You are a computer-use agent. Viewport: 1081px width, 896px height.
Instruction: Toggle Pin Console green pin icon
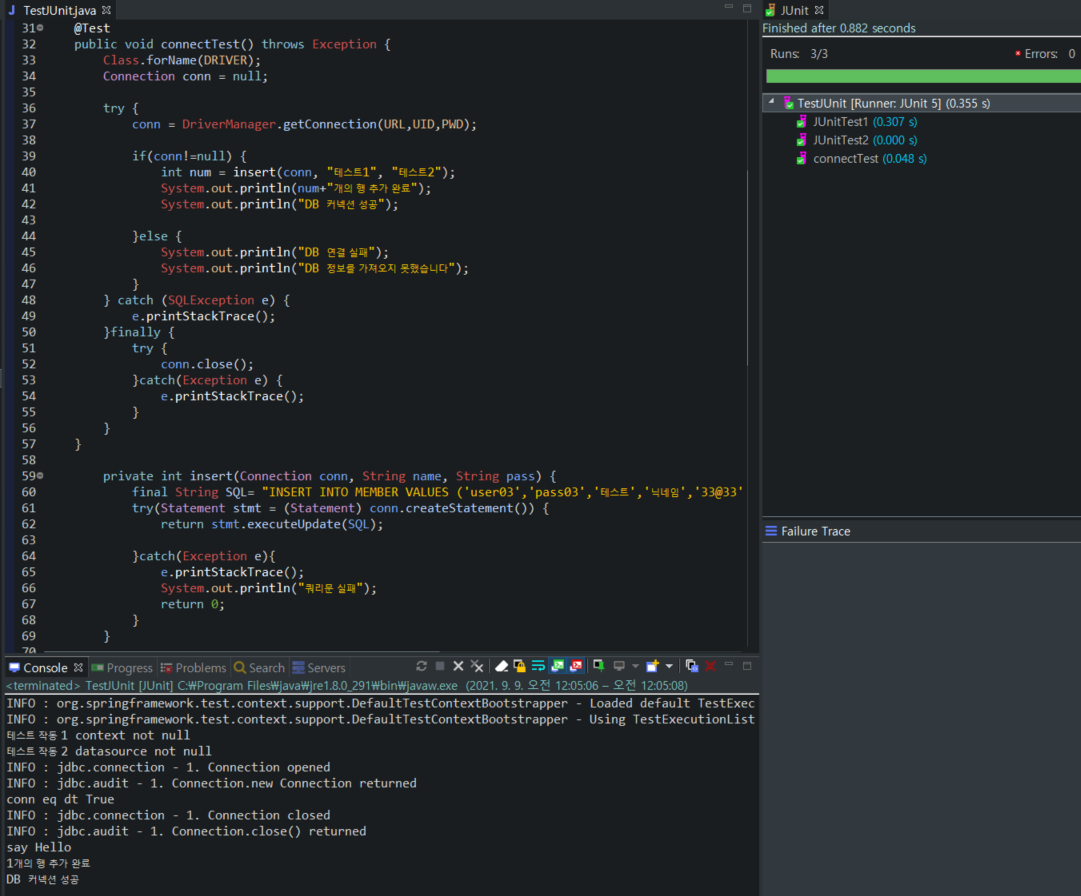tap(598, 666)
